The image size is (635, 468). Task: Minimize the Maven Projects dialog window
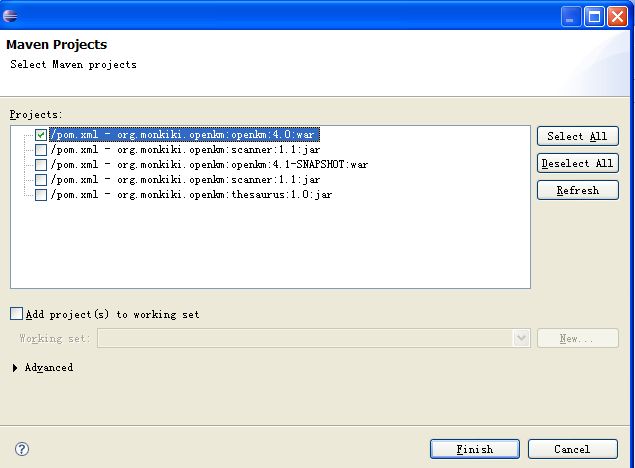571,17
